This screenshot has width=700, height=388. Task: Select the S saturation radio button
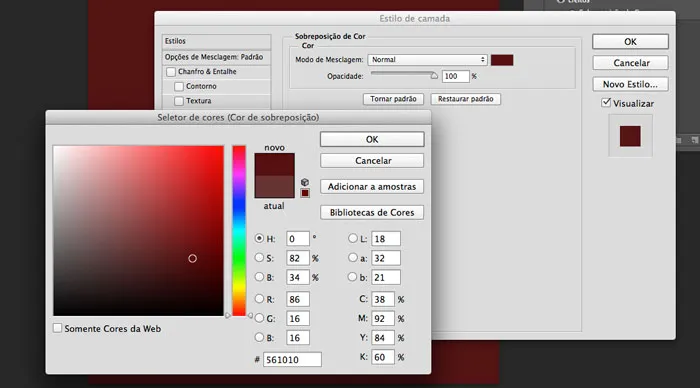[259, 258]
